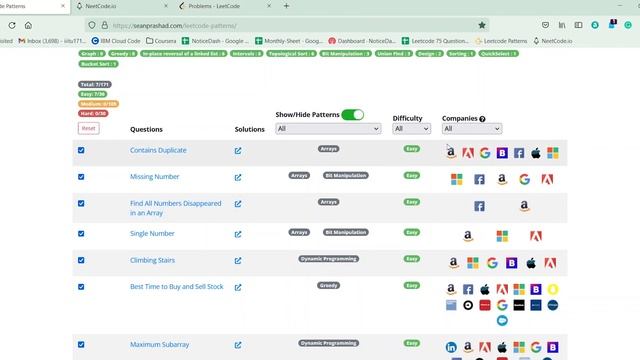Switch to Problems - LeetCode tab
Image resolution: width=640 pixels, height=360 pixels.
tap(224, 6)
